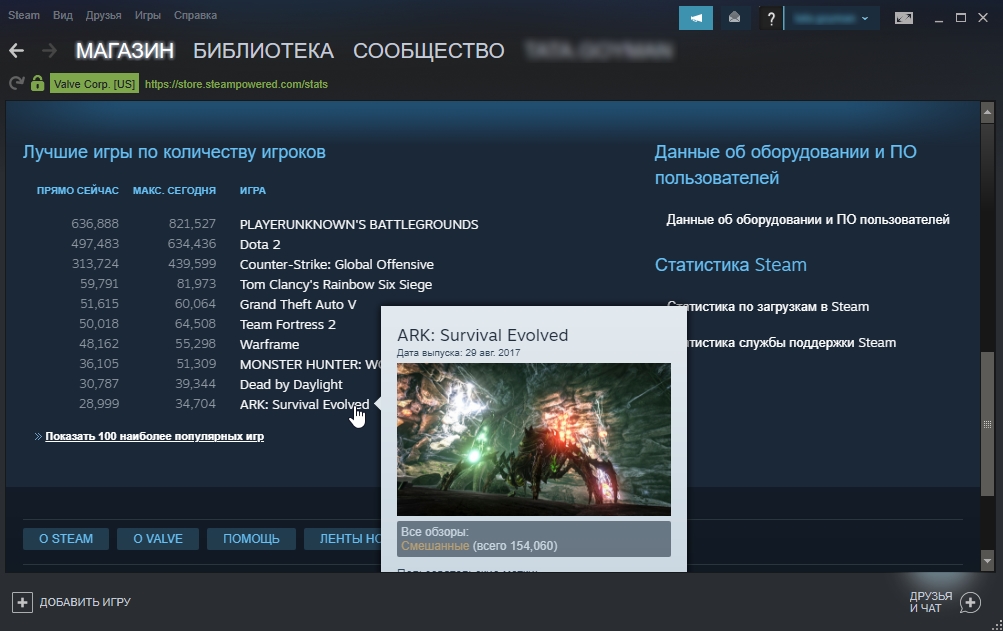The height and width of the screenshot is (631, 1003).
Task: Click the О VALVE footer button
Action: (158, 539)
